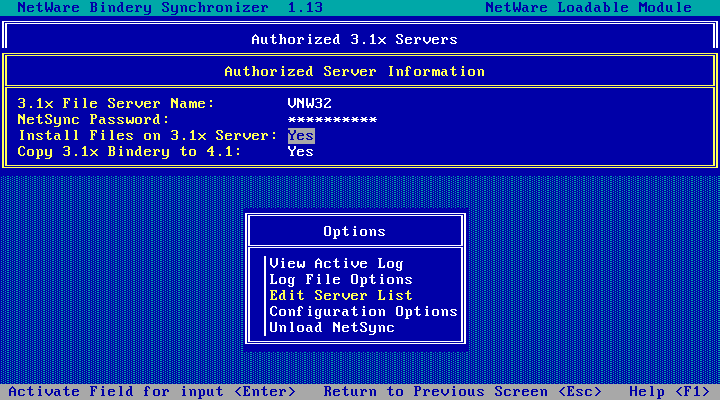Click the Authorized 3.1x Servers header
Viewport: 720px width, 400px height.
click(x=354, y=39)
